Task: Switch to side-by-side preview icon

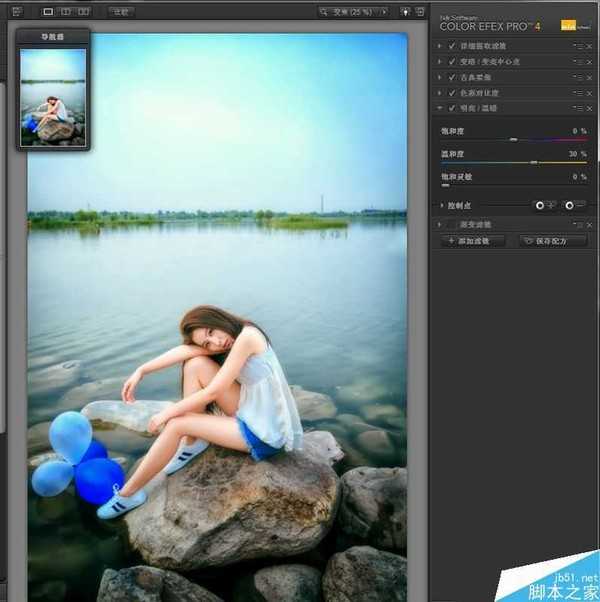Action: click(84, 12)
